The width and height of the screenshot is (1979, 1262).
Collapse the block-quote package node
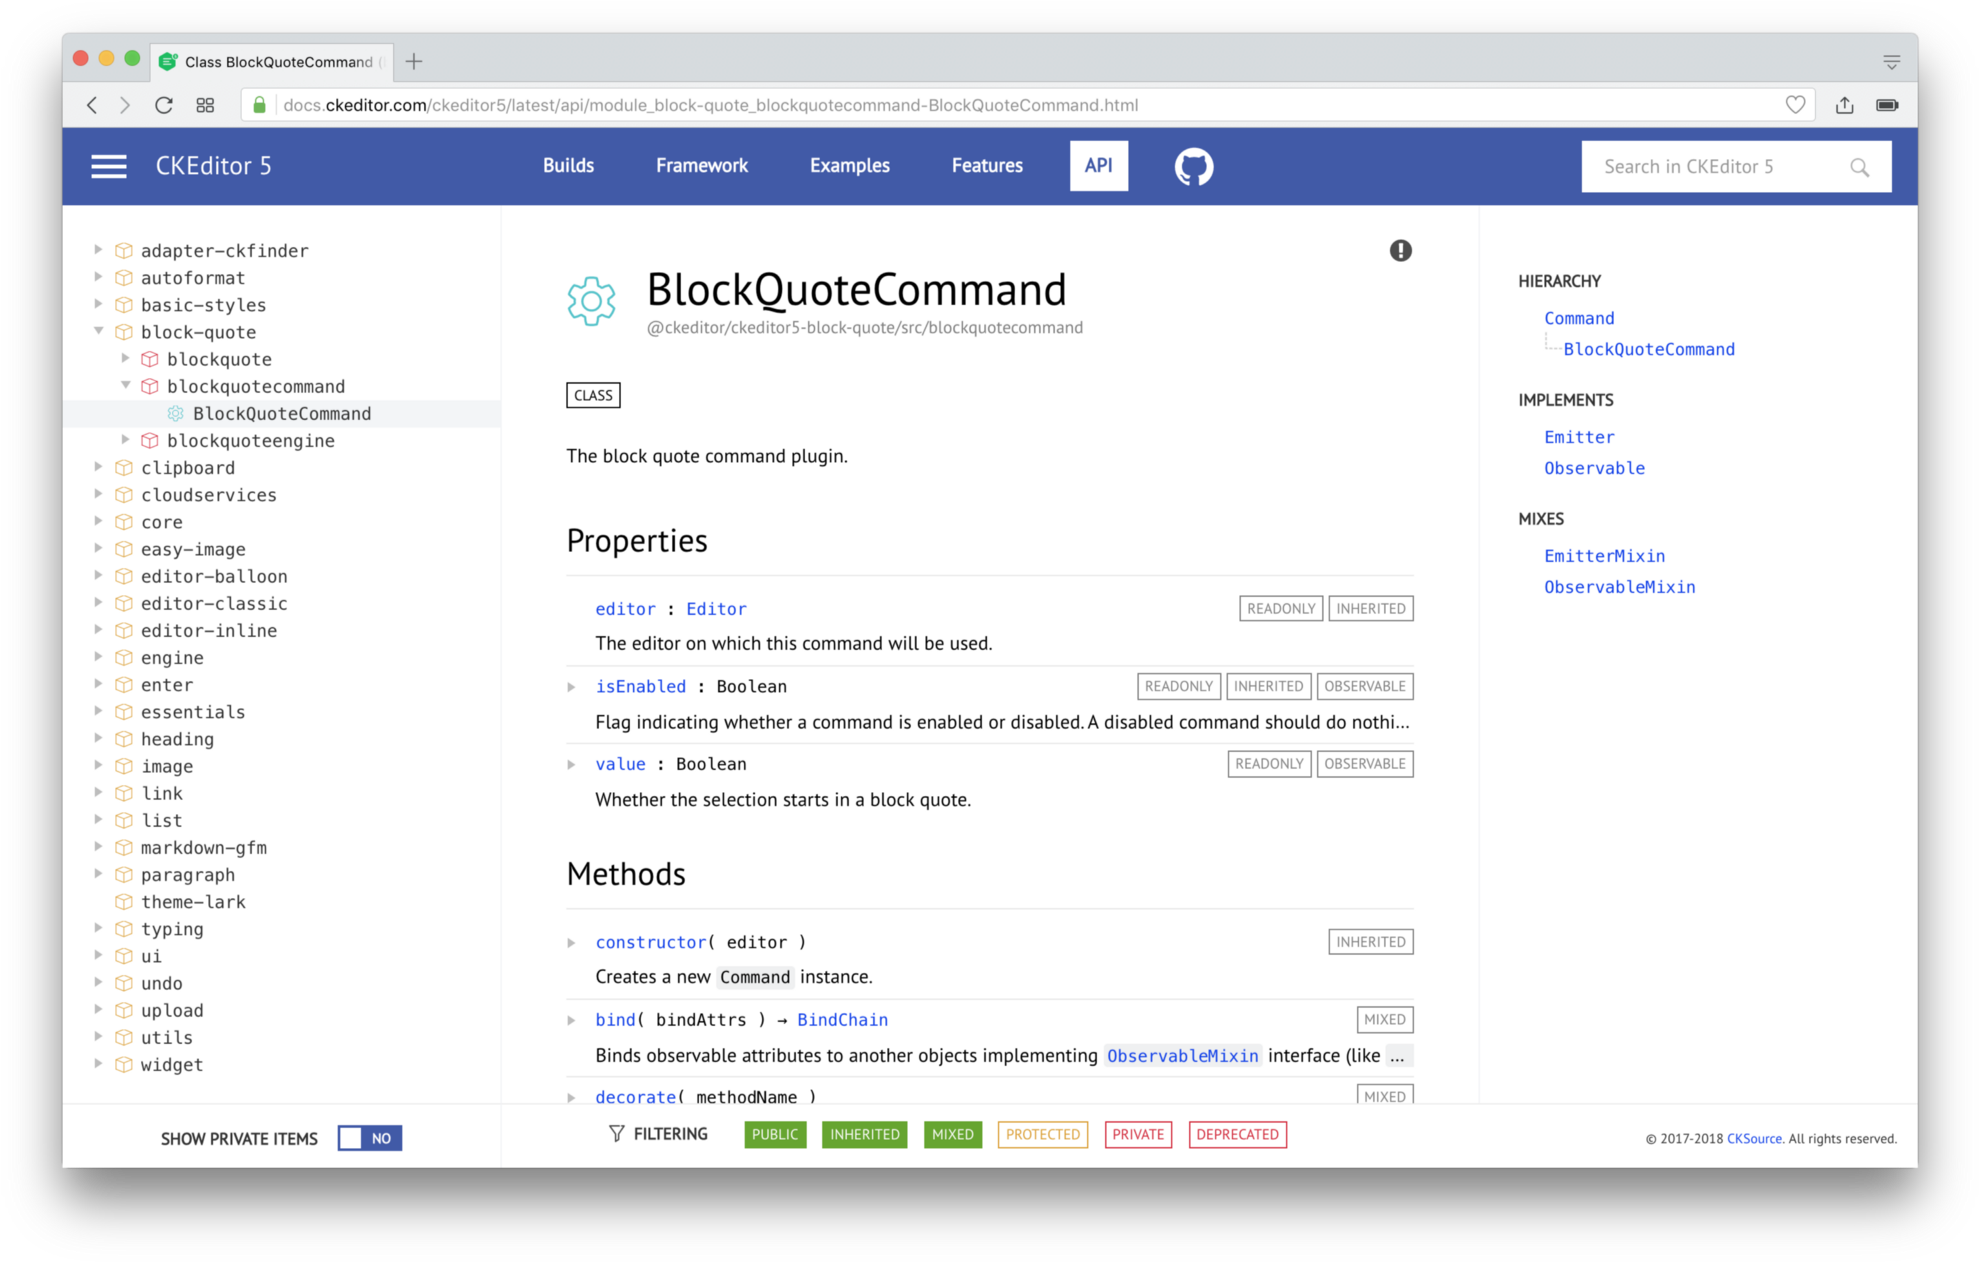coord(98,331)
